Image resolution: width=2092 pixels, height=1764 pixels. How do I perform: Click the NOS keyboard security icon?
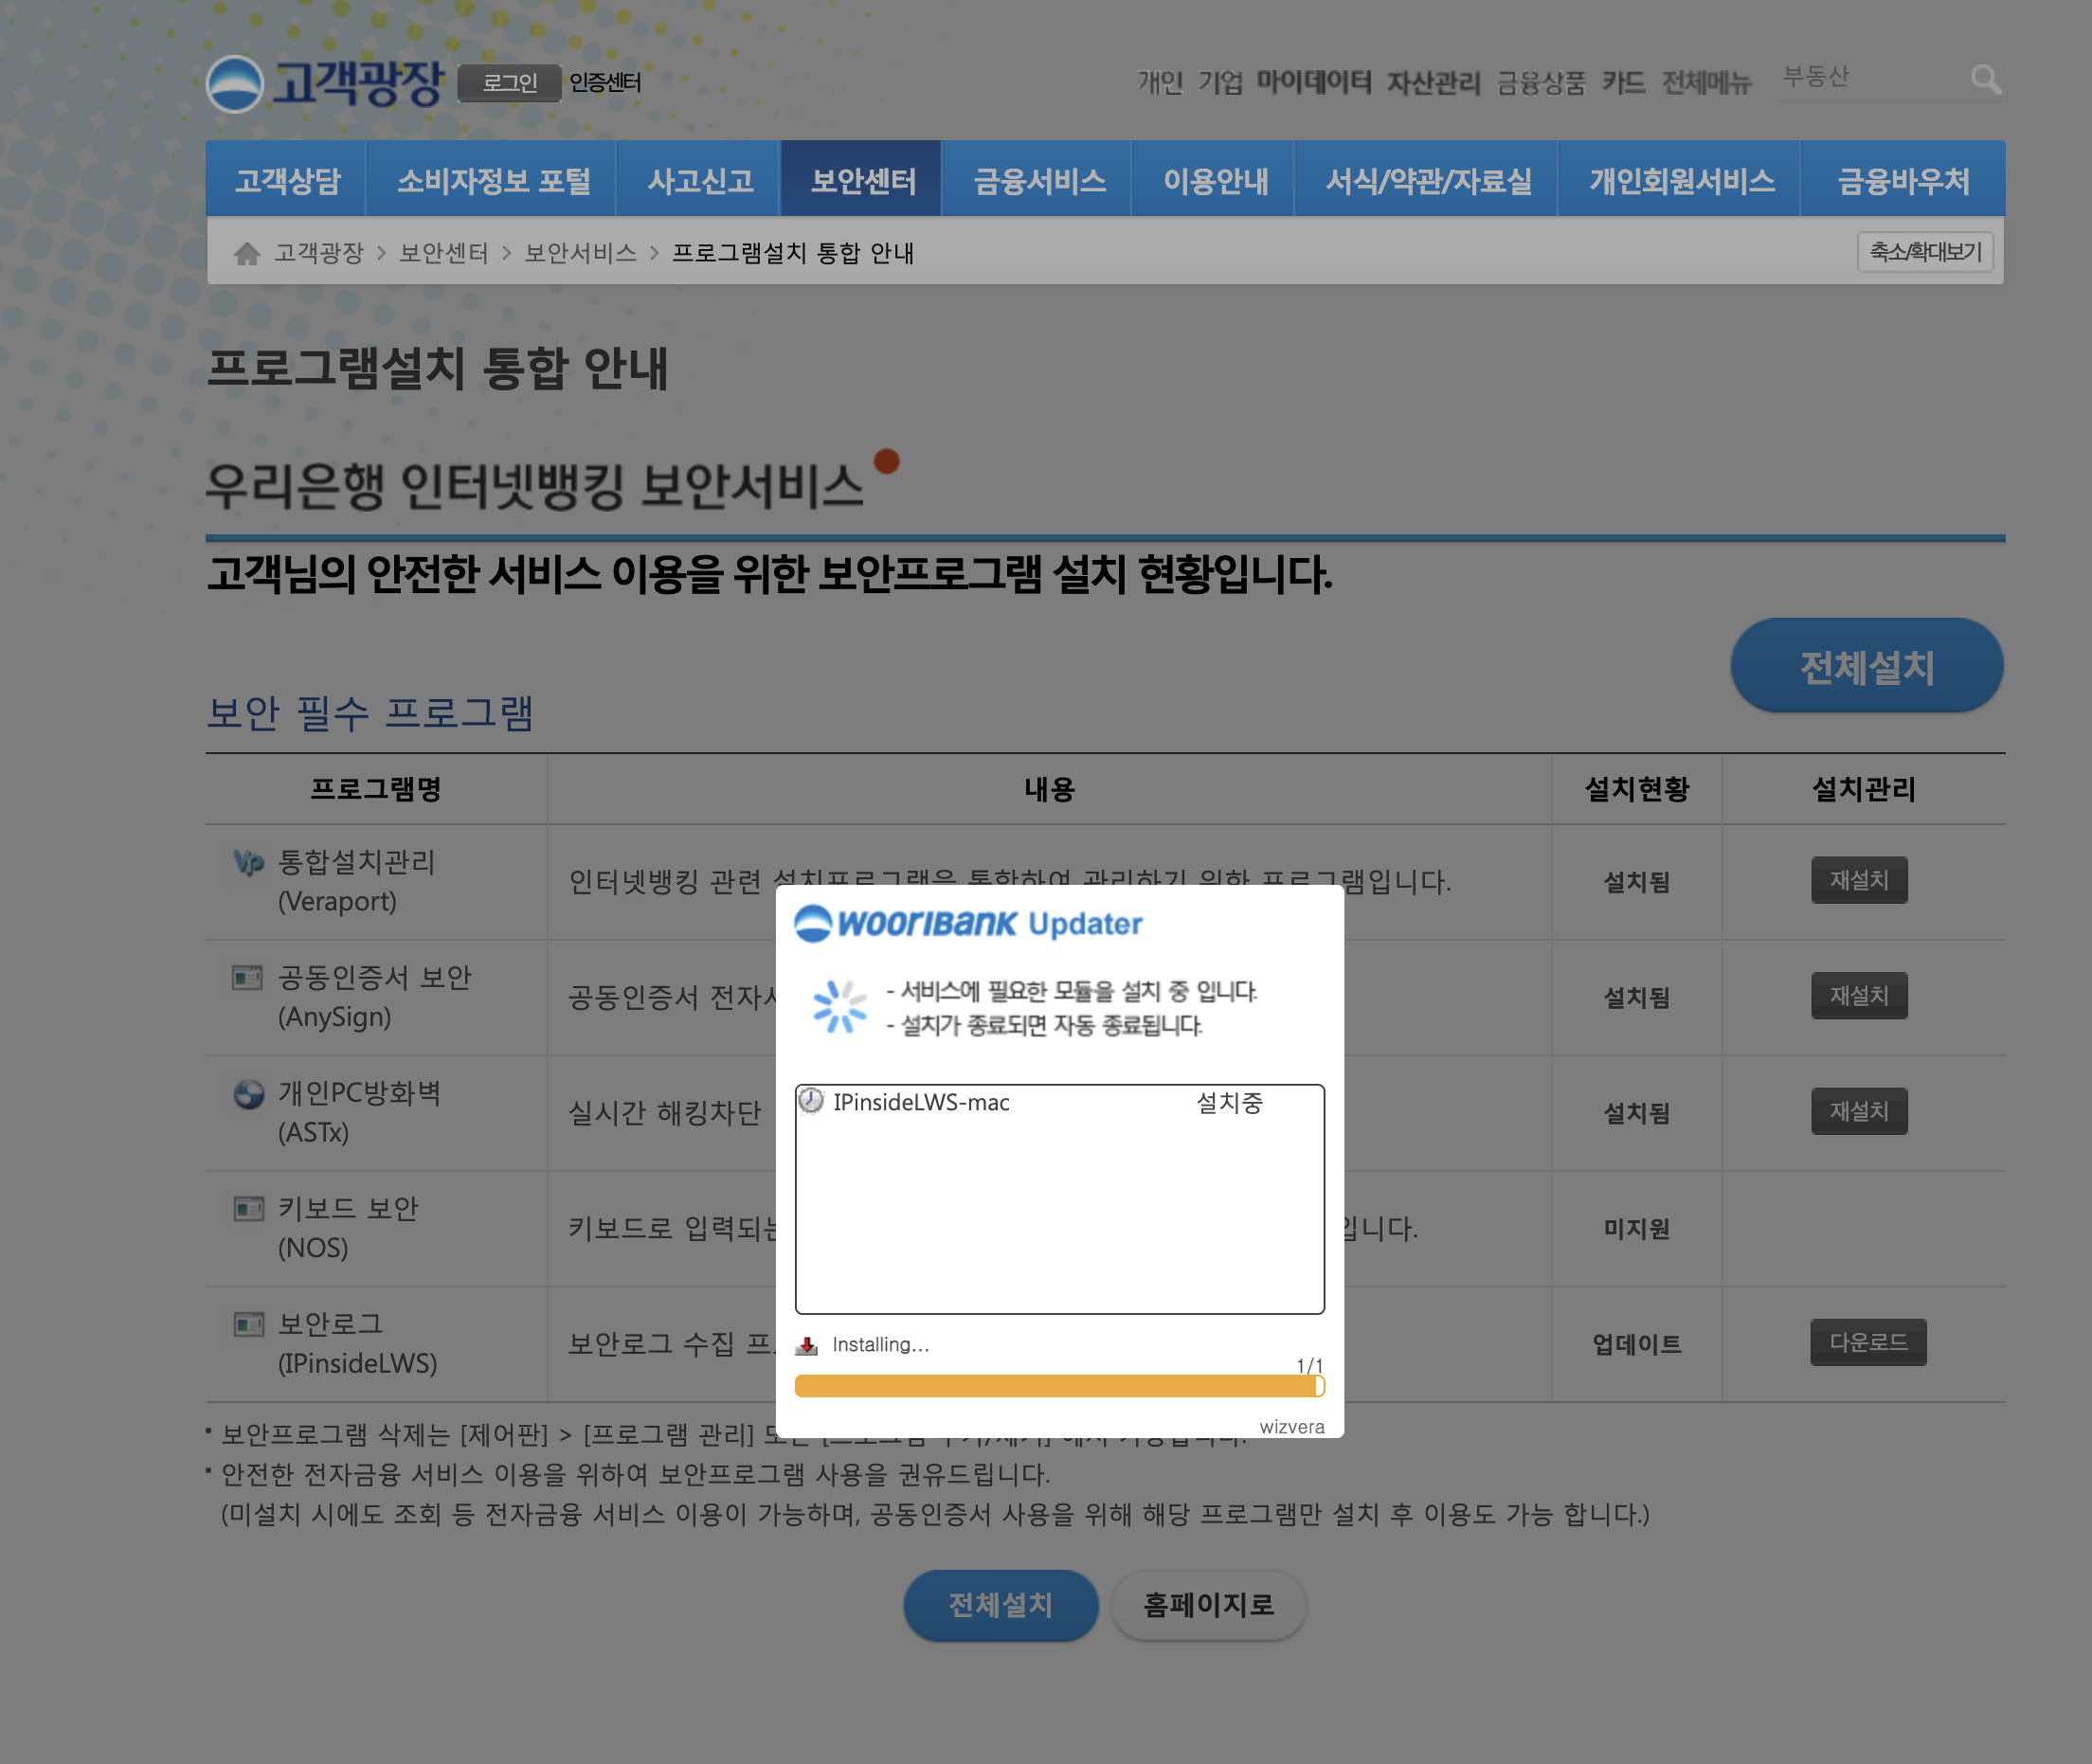point(247,1208)
